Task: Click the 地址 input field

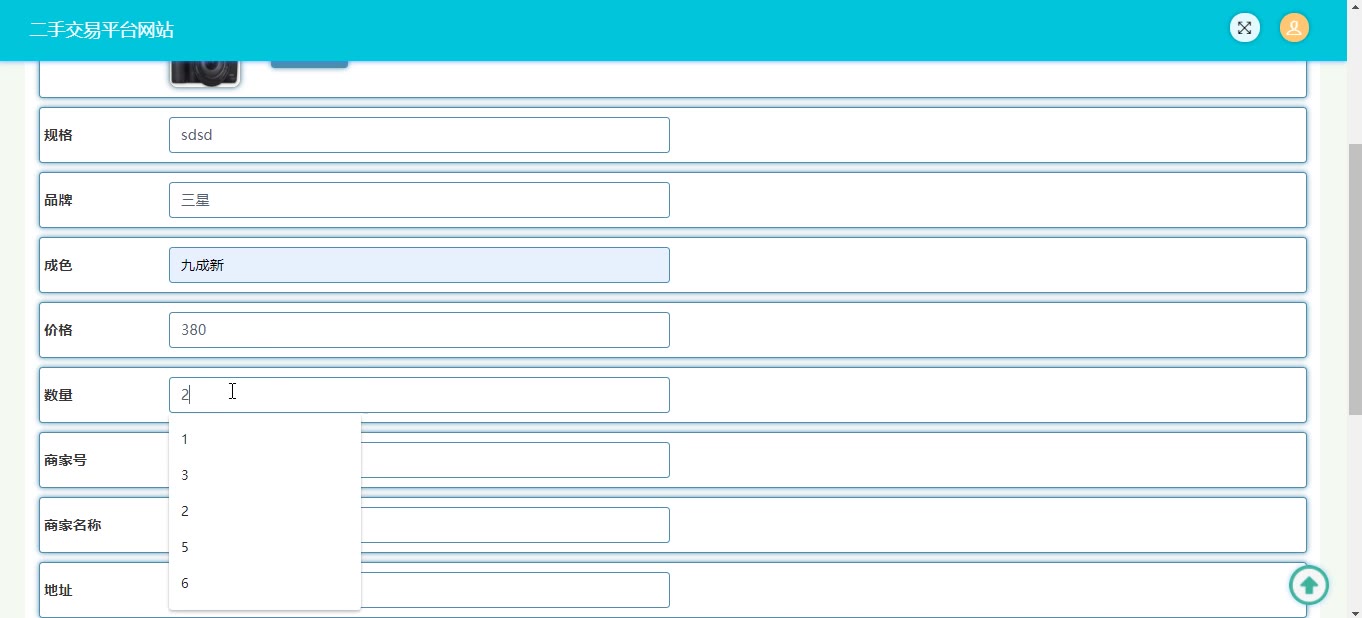Action: click(x=514, y=590)
